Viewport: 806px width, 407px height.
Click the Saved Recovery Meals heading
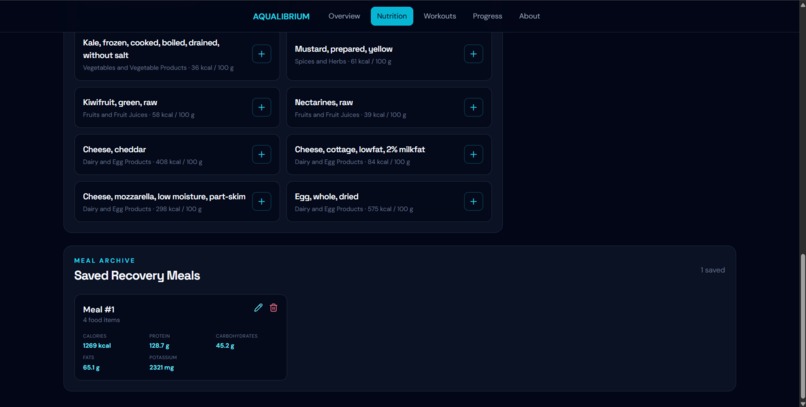[x=137, y=275]
